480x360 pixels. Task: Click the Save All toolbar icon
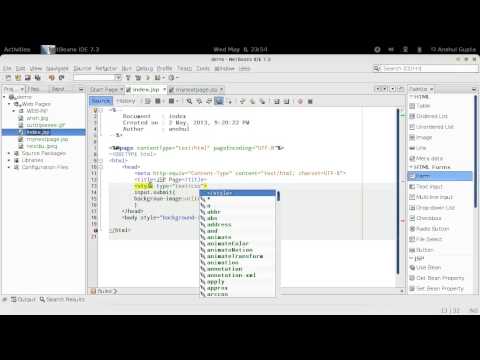(x=38, y=78)
